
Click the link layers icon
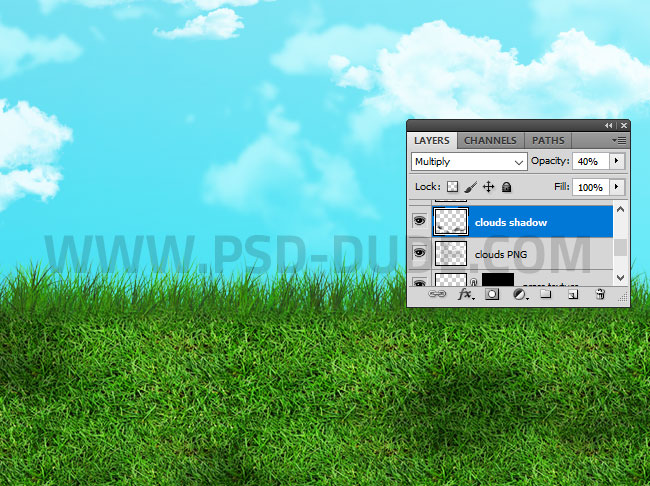437,295
